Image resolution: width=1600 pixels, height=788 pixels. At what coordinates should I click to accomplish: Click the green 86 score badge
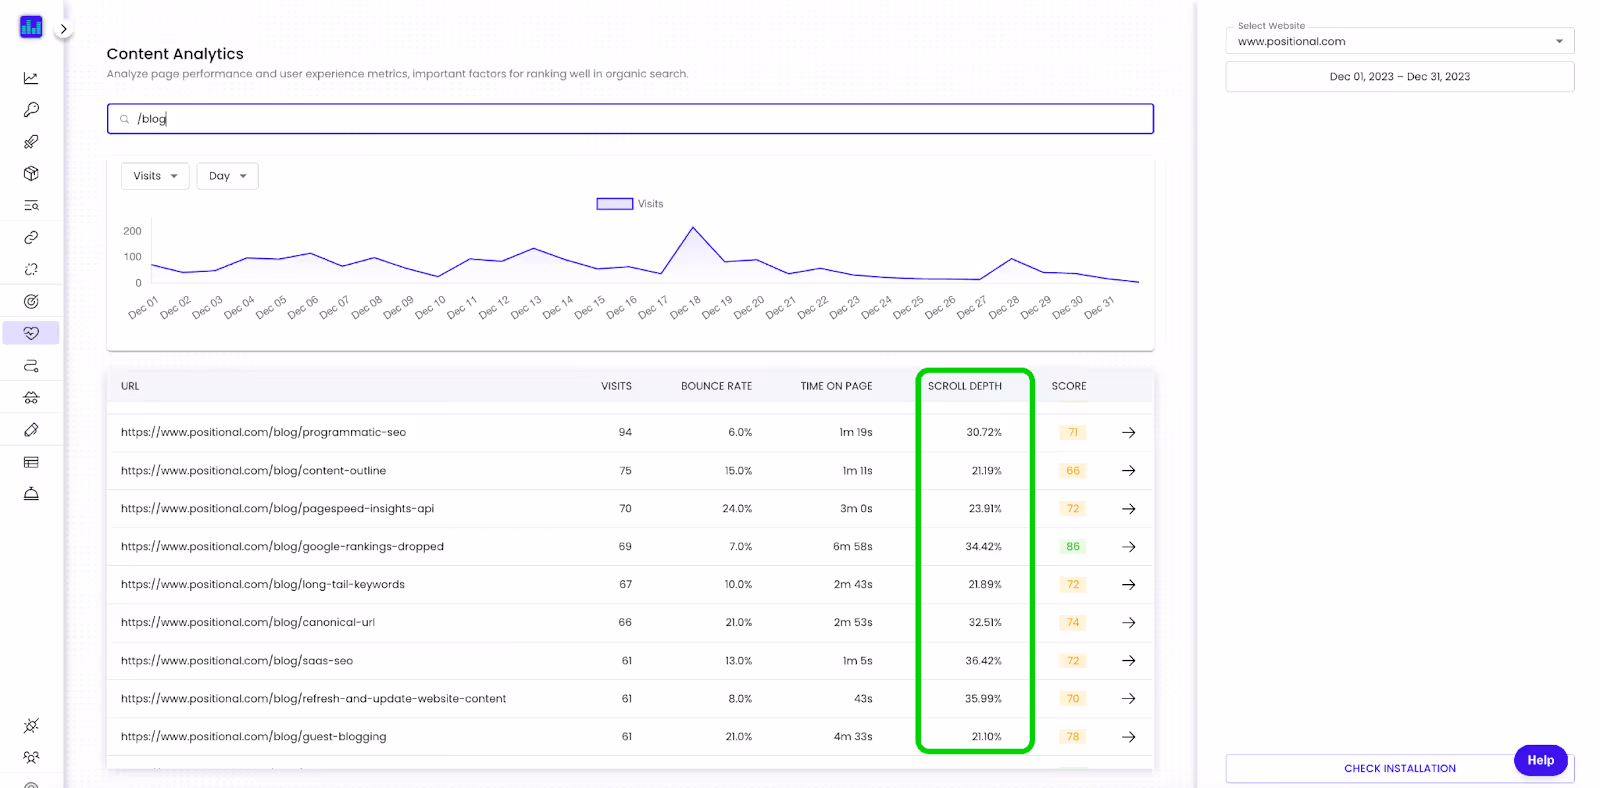point(1073,547)
